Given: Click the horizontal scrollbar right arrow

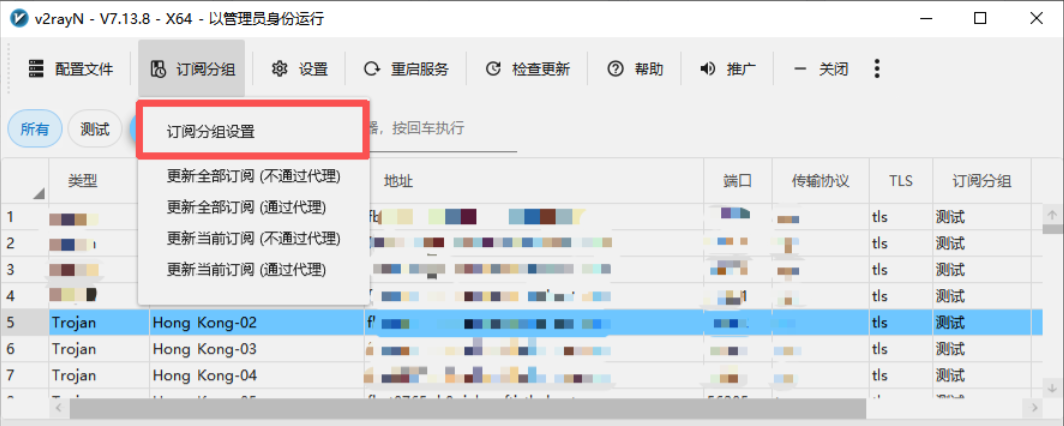Looking at the screenshot, I should (x=1035, y=408).
